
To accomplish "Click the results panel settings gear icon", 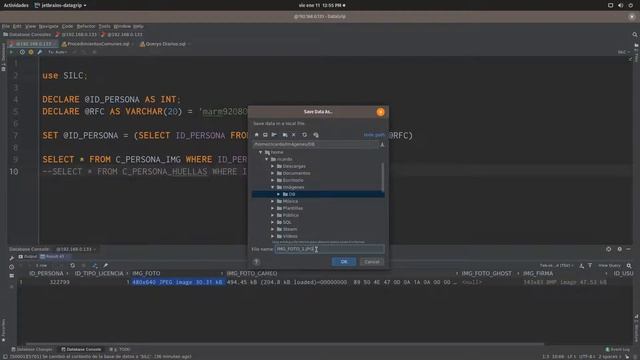I will tap(620, 249).
